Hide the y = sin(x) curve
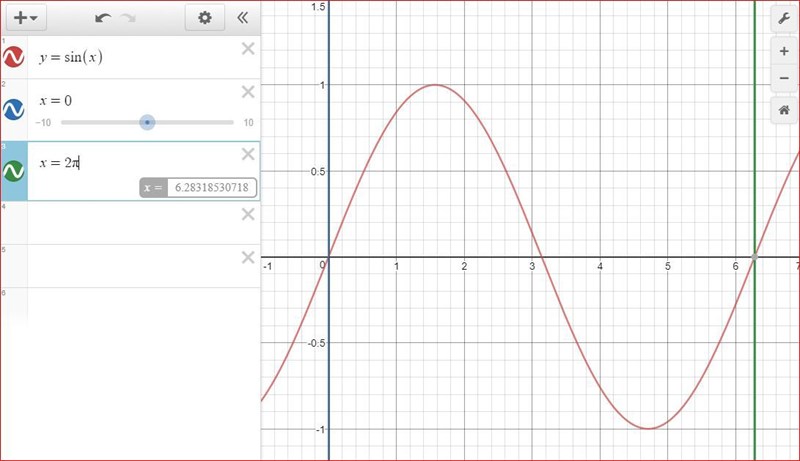800x461 pixels. coord(14,57)
